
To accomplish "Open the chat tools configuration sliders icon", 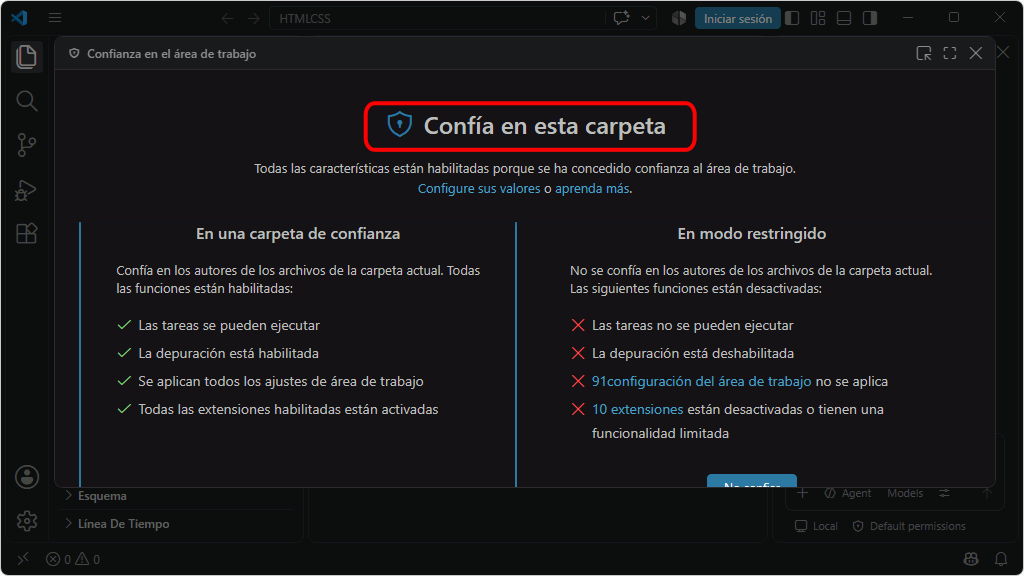I will click(x=944, y=493).
